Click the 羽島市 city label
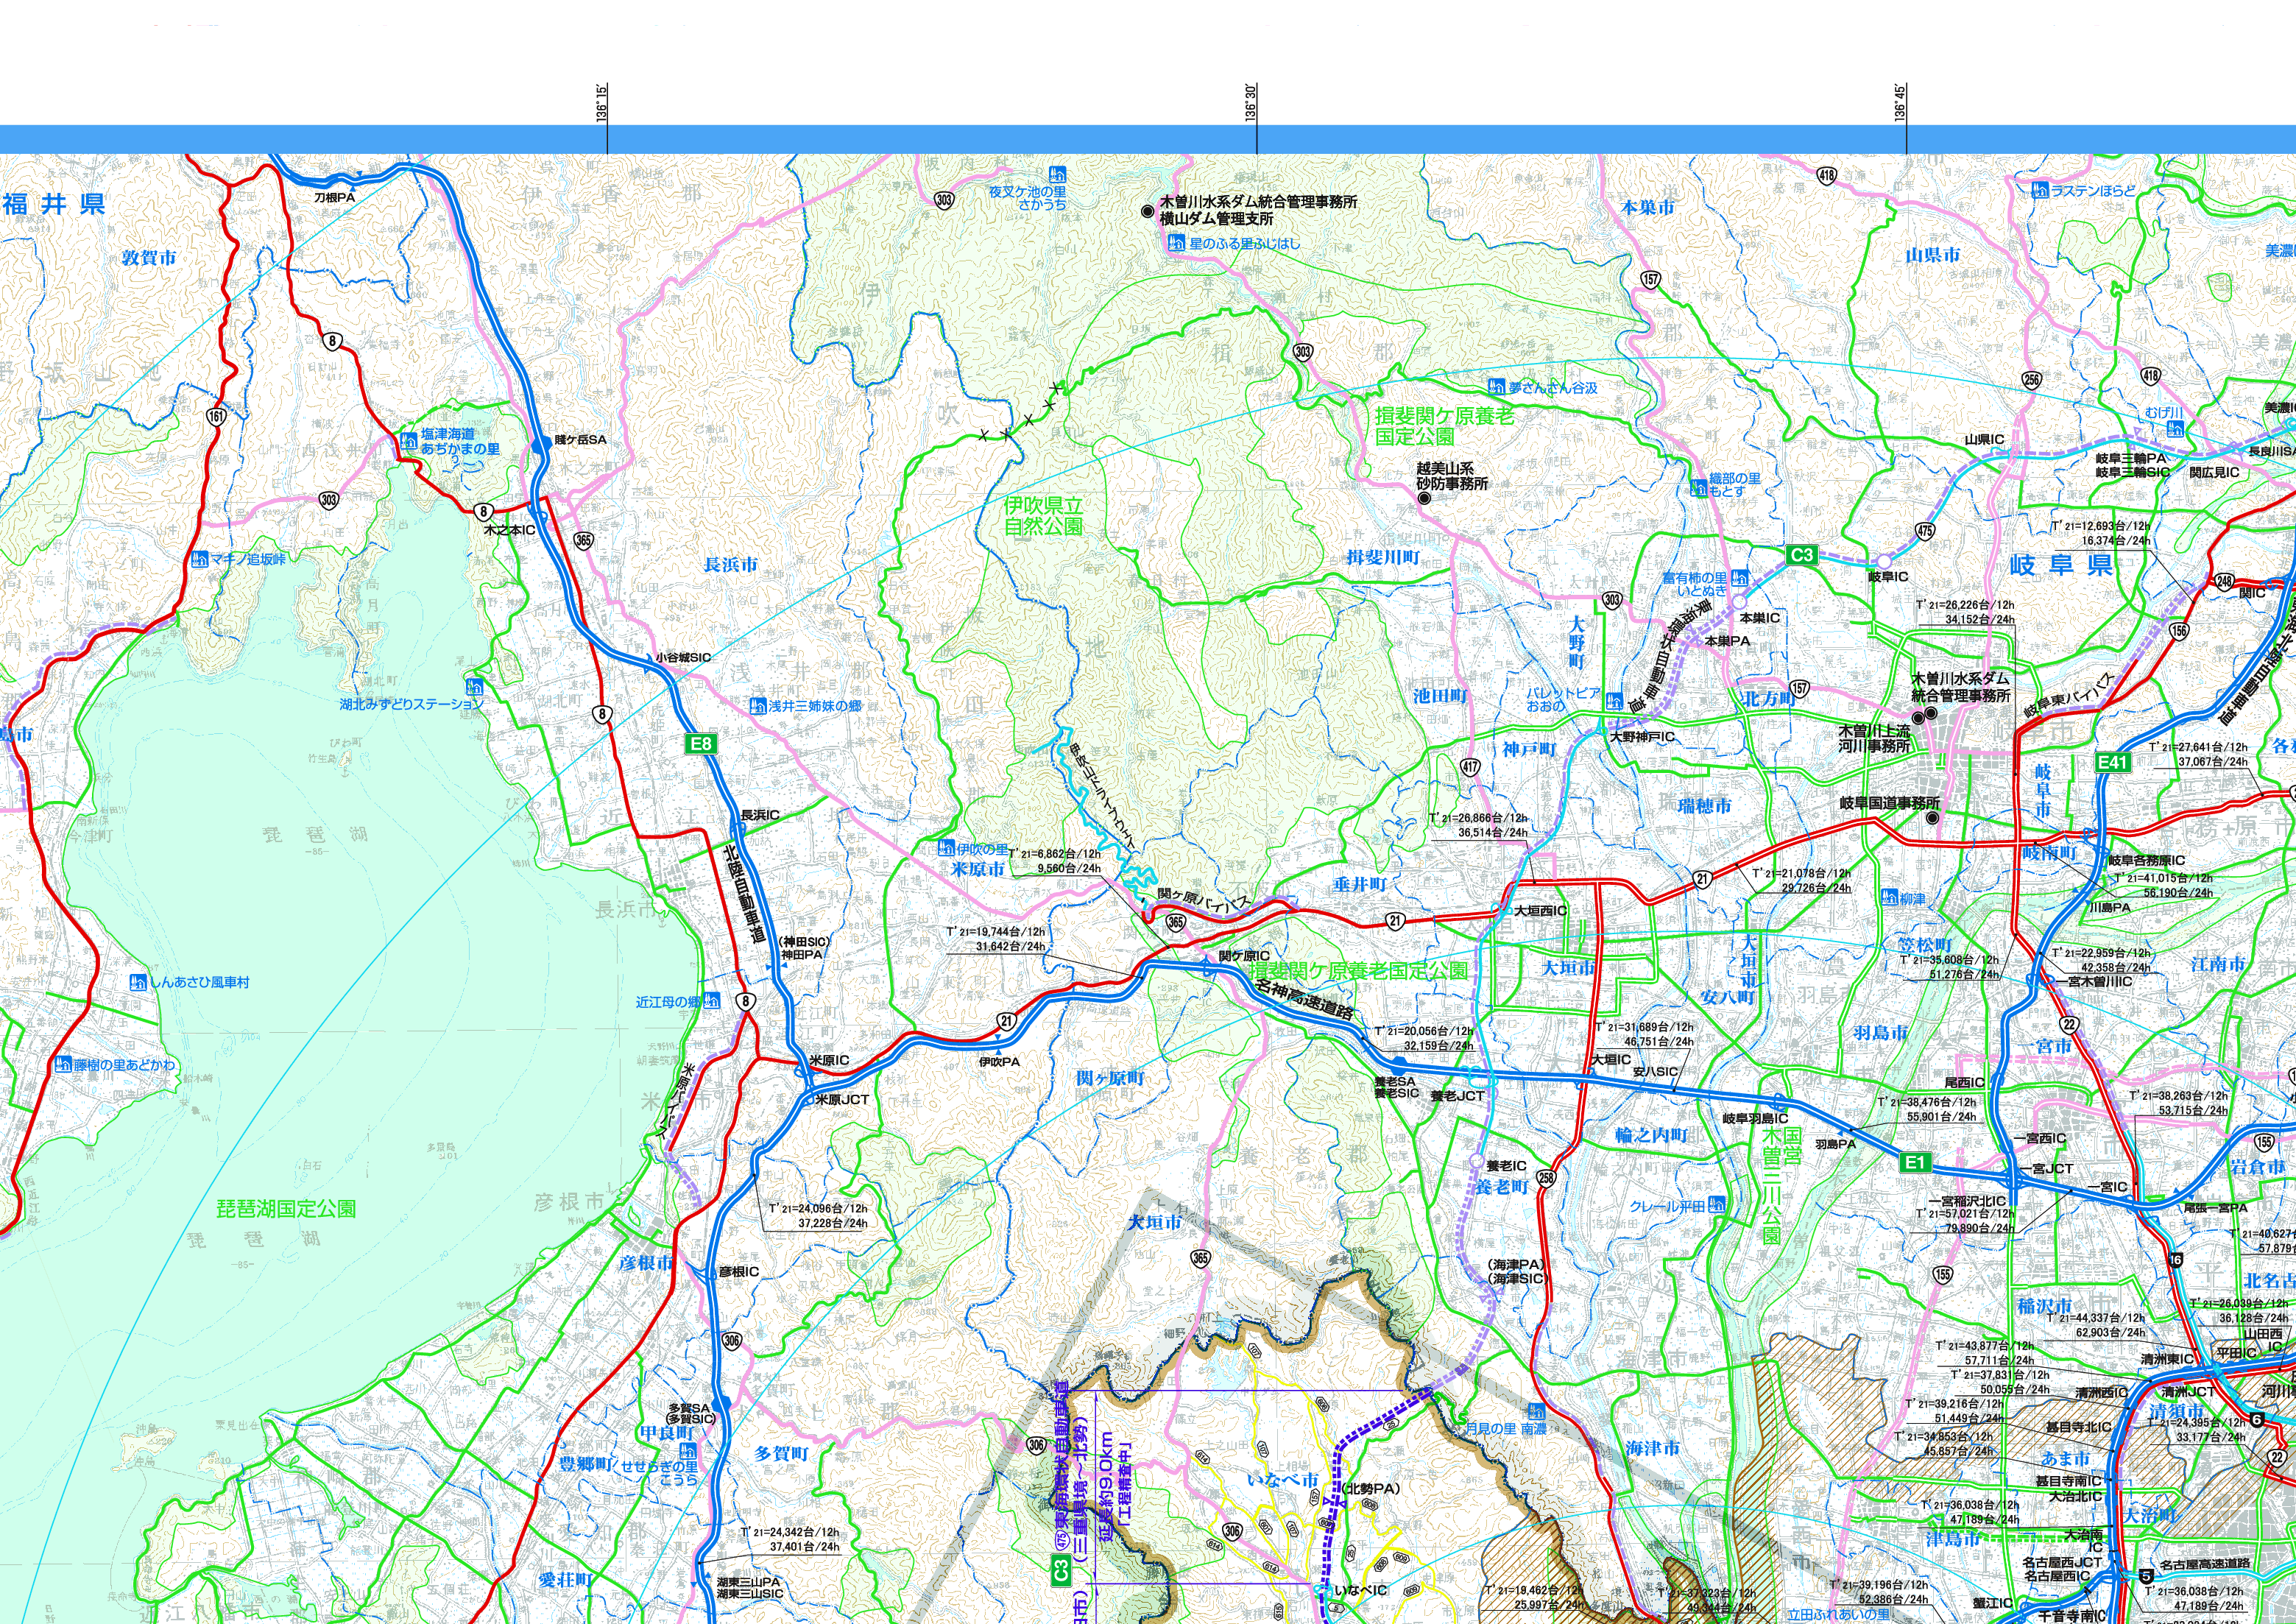Screen dimensions: 2296x1624 pyautogui.click(x=1881, y=1032)
